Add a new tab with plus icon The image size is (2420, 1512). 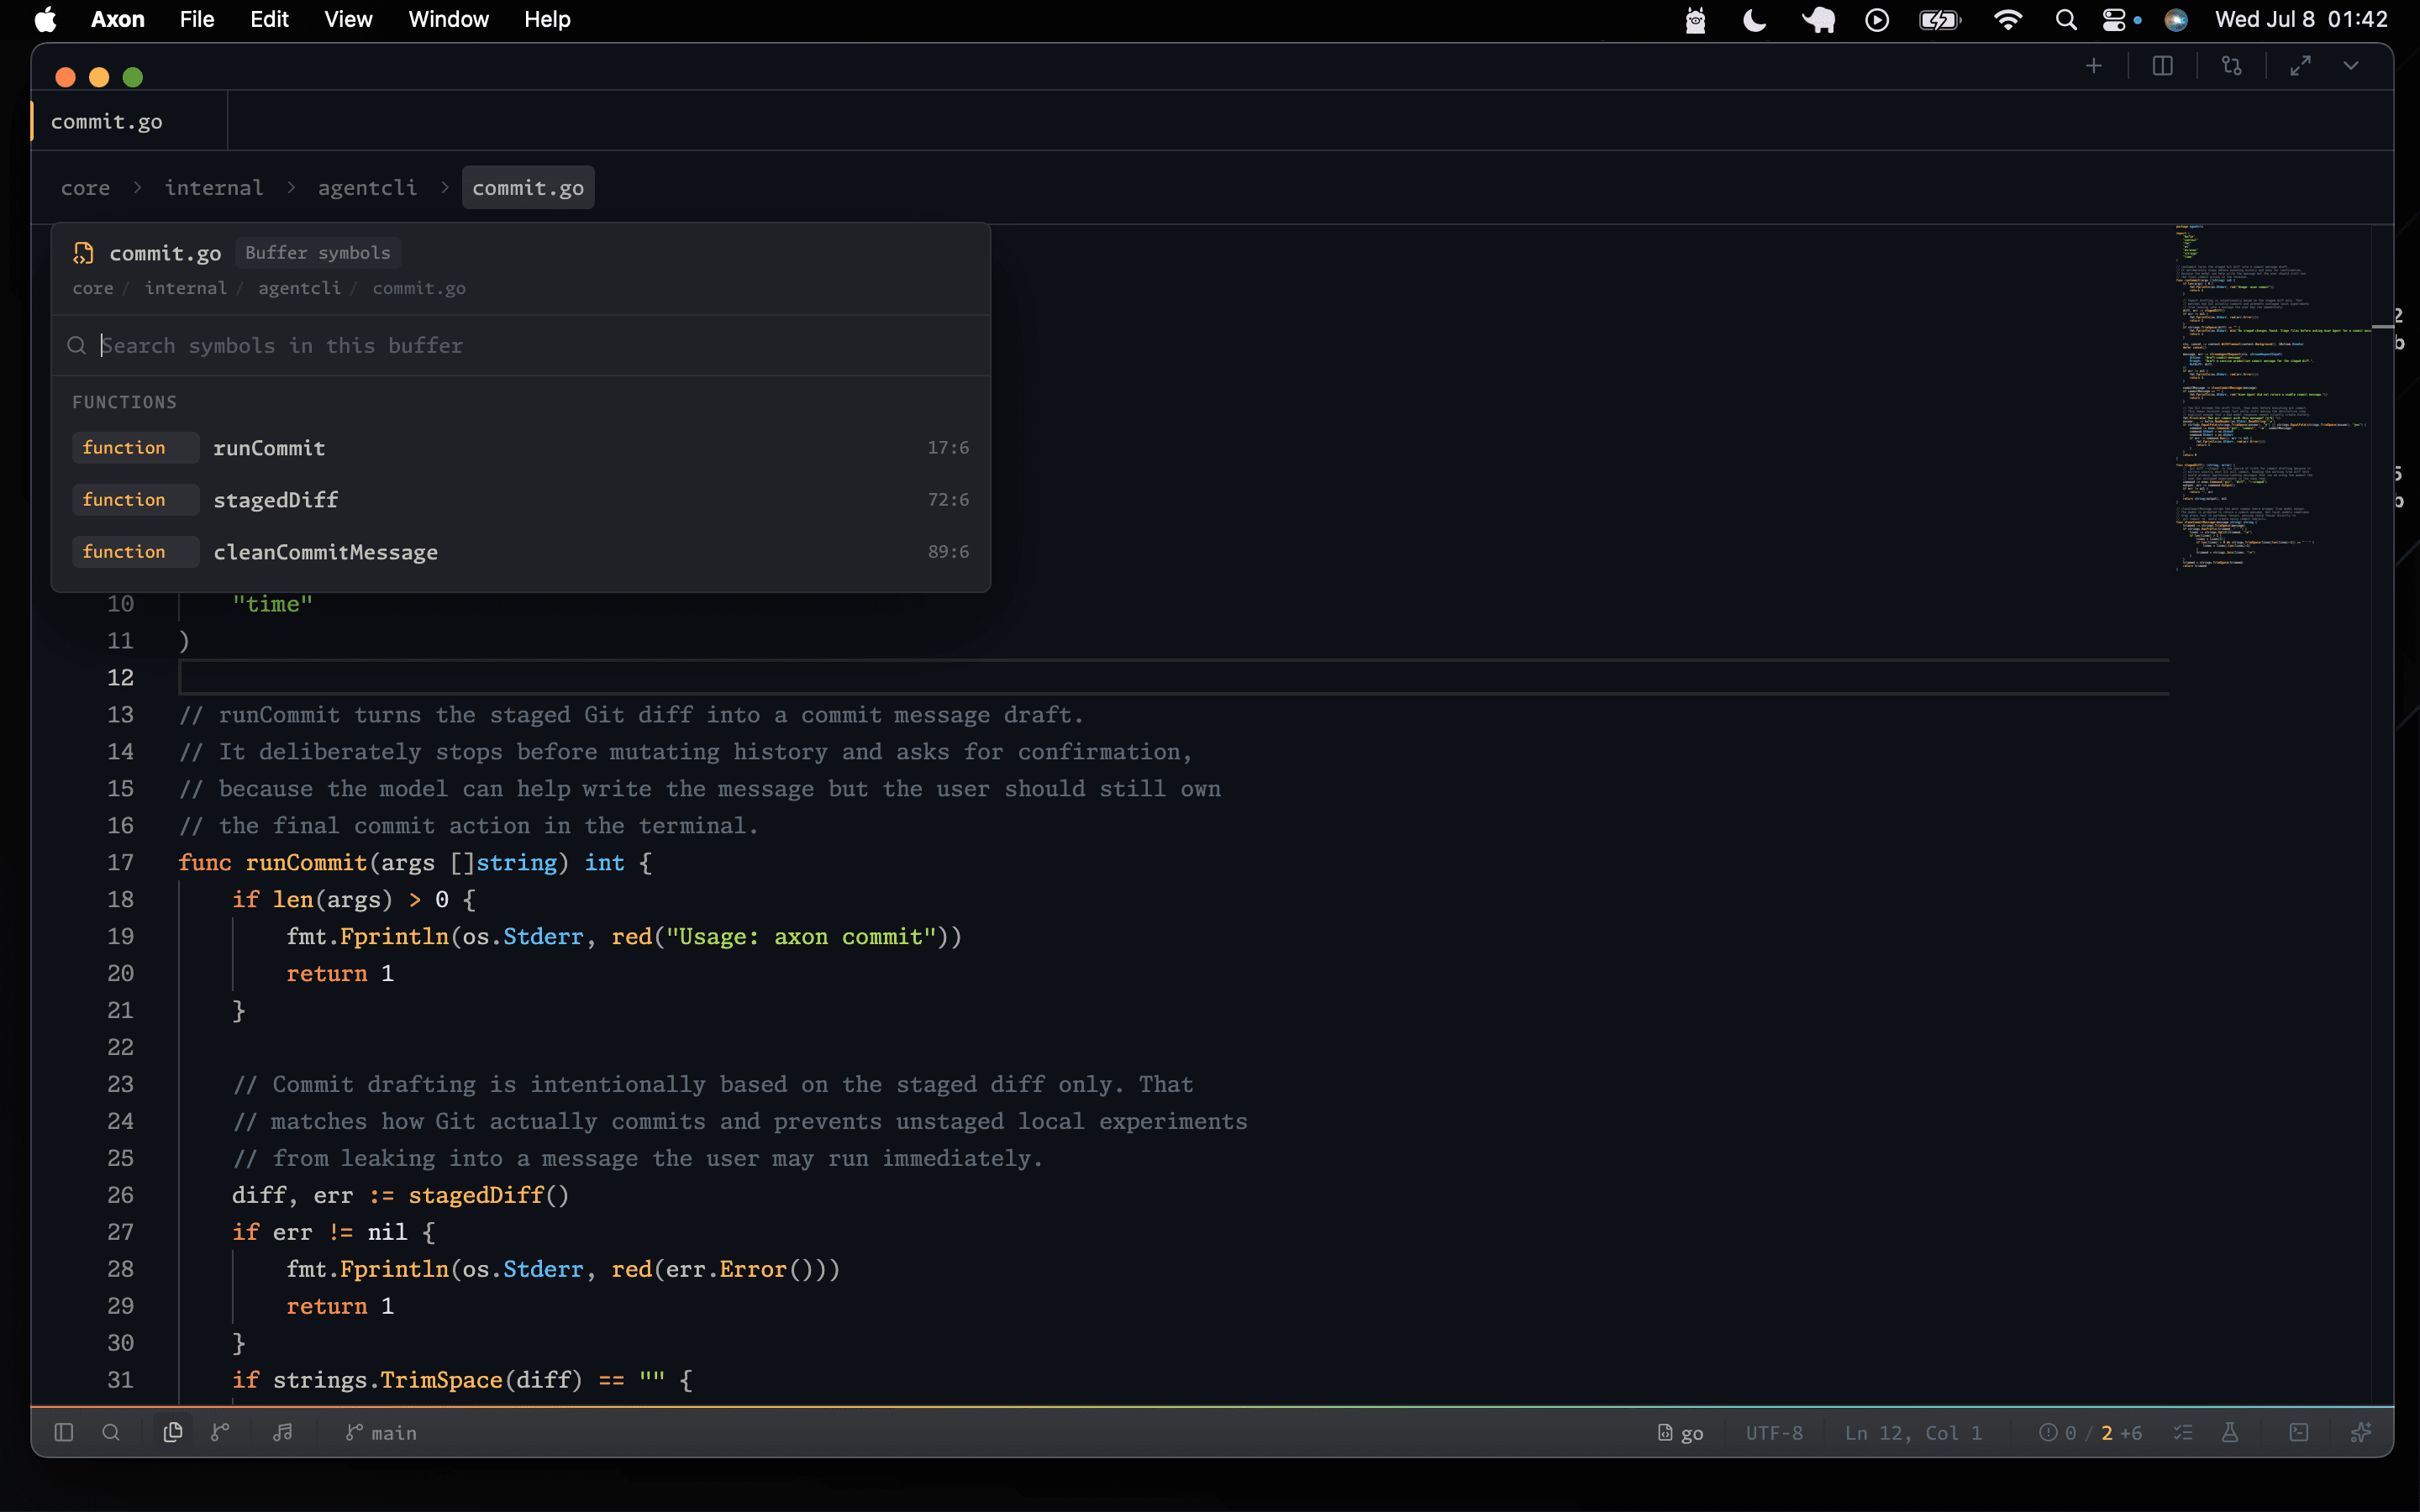[x=2094, y=66]
